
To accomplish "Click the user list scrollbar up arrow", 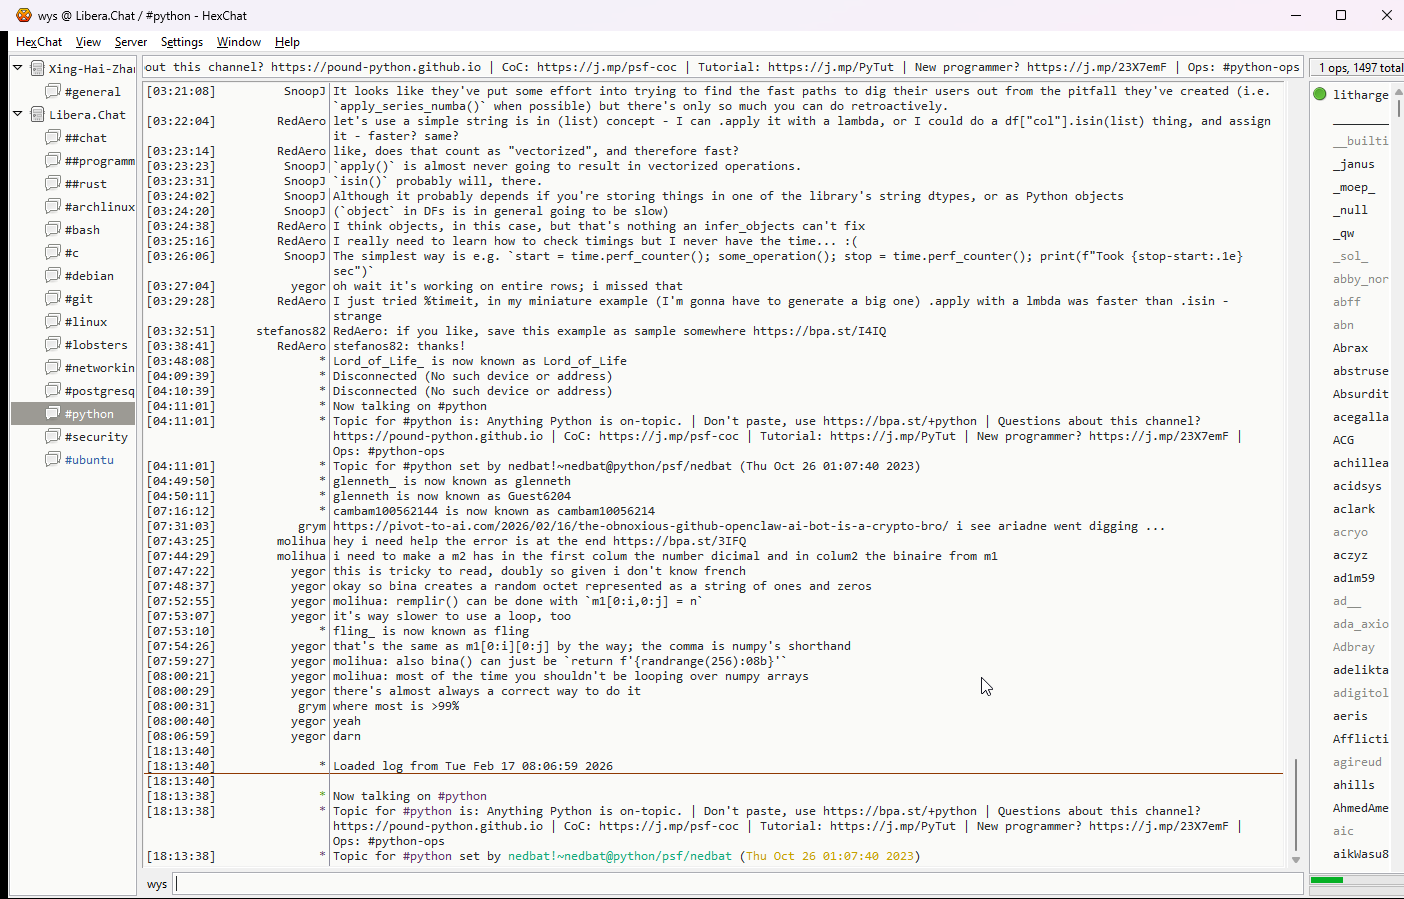I will (x=1399, y=92).
